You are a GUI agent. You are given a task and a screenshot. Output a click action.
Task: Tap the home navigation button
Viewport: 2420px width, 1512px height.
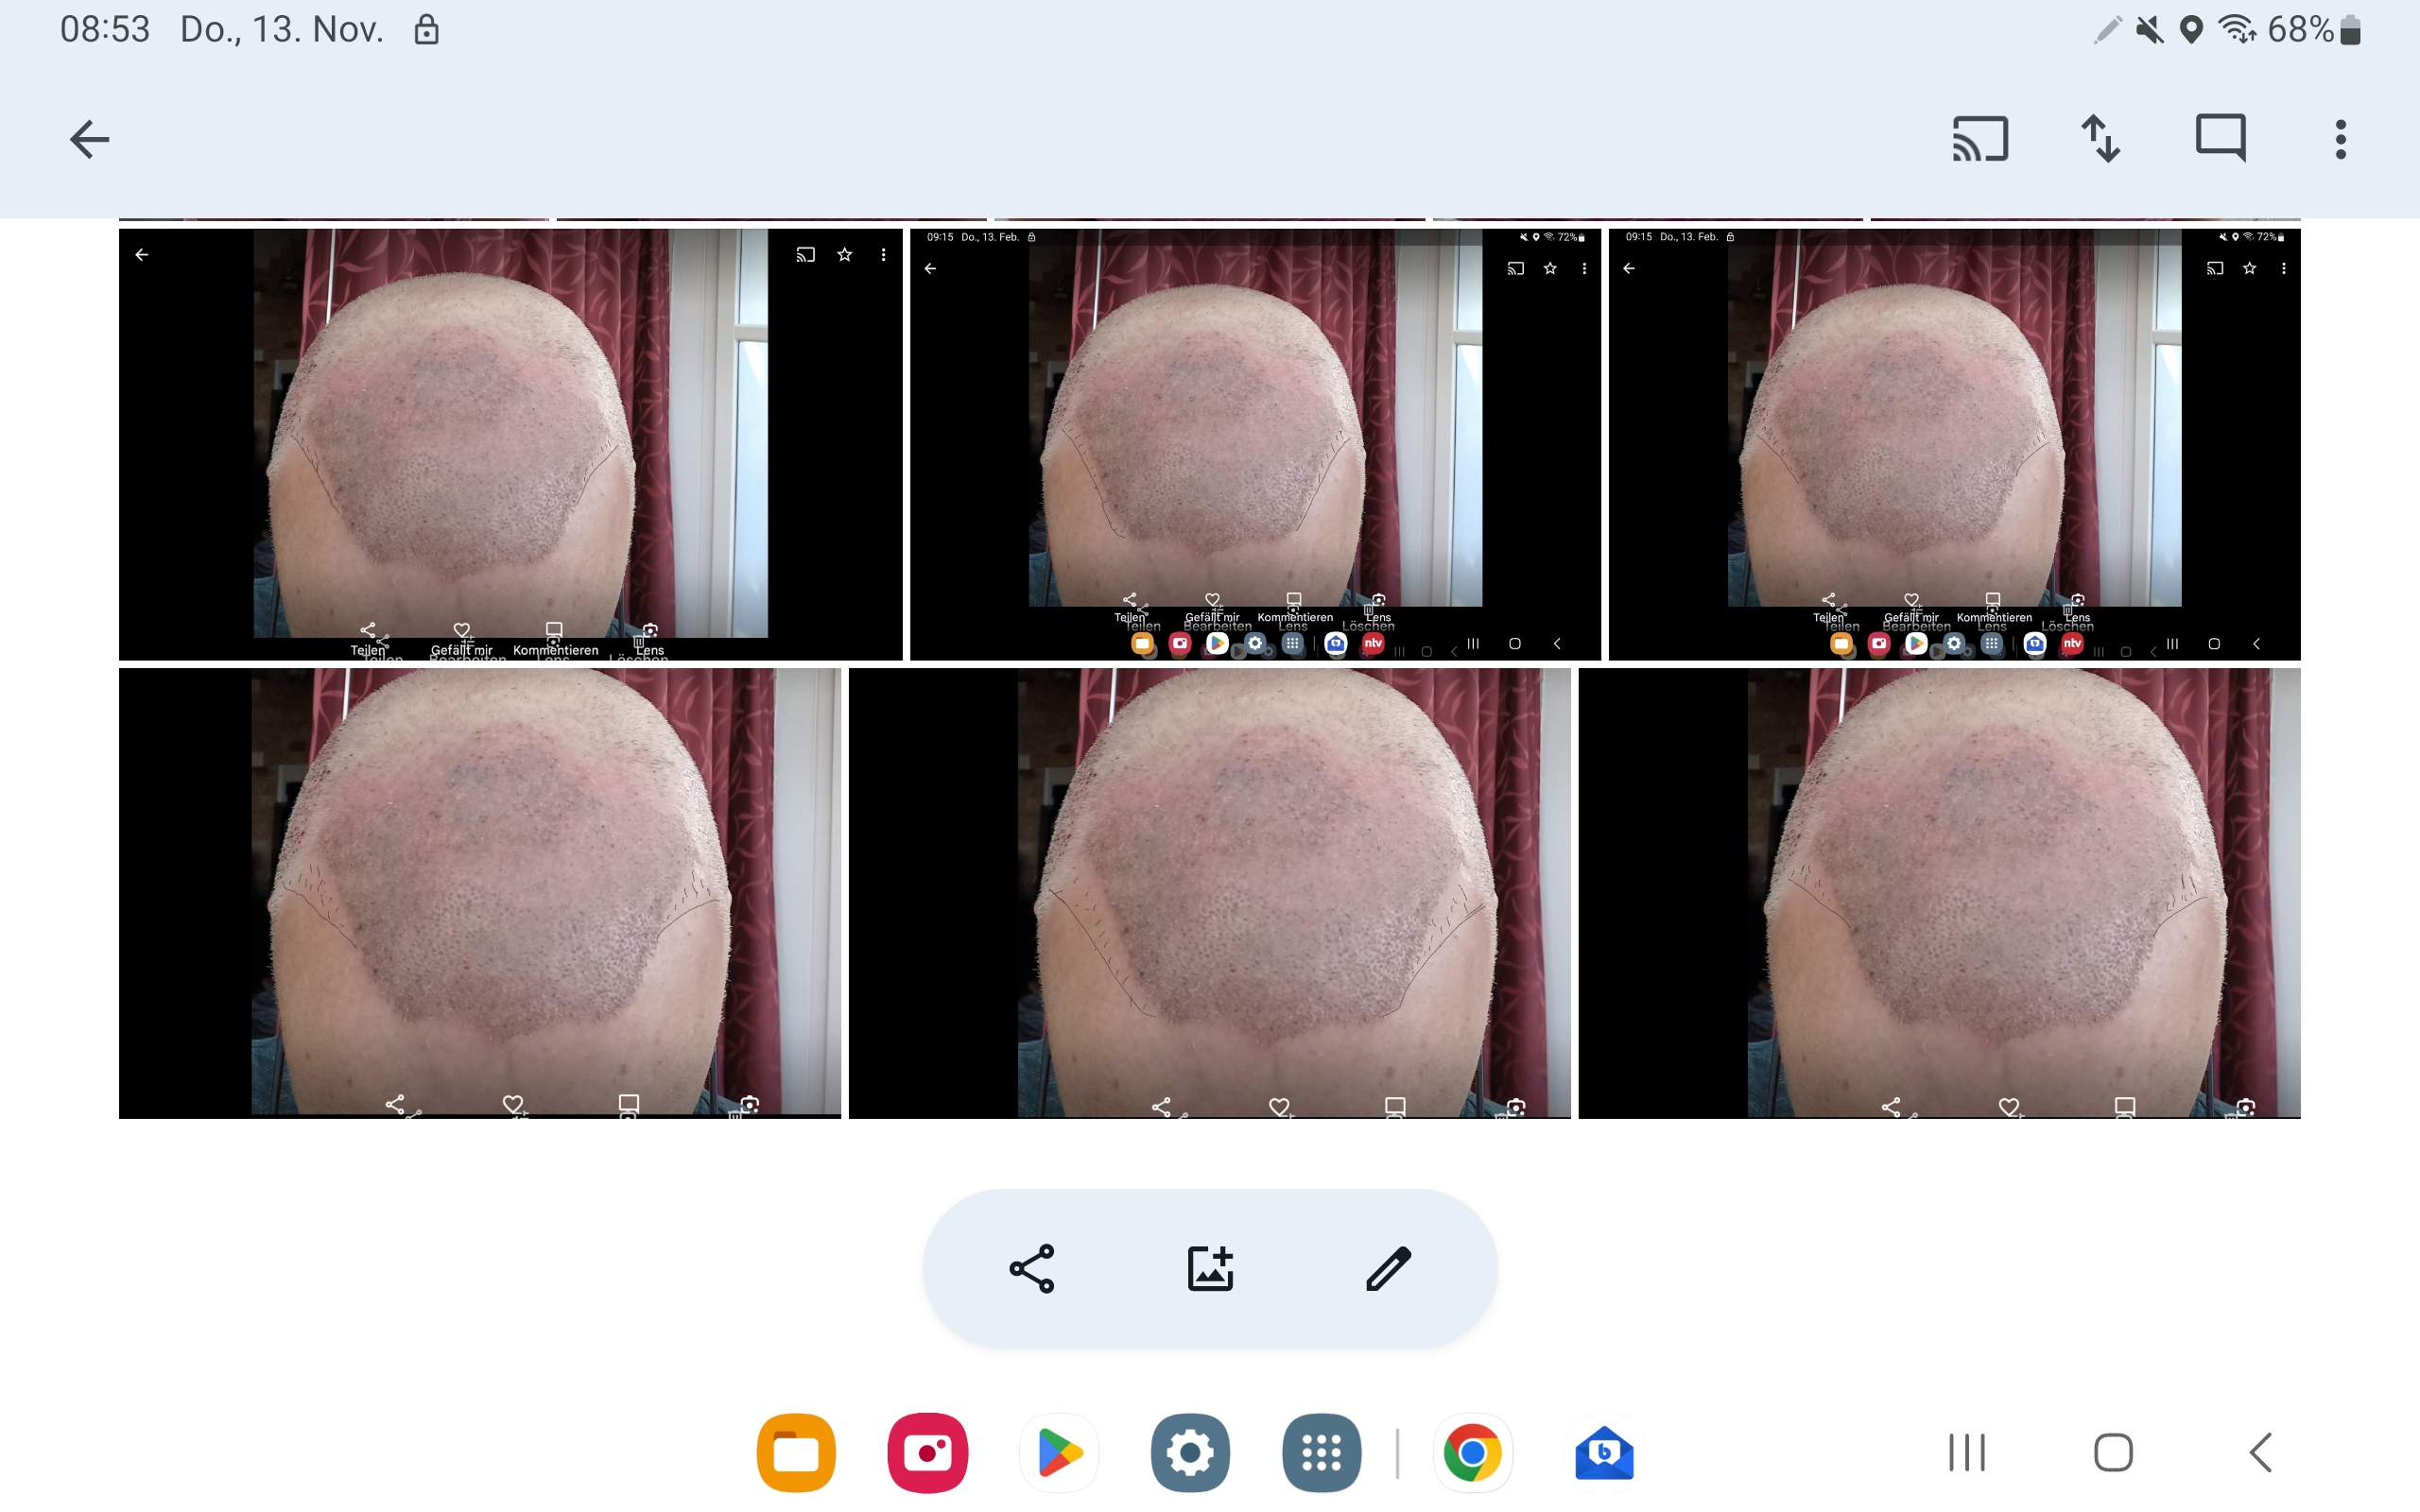(x=2113, y=1452)
